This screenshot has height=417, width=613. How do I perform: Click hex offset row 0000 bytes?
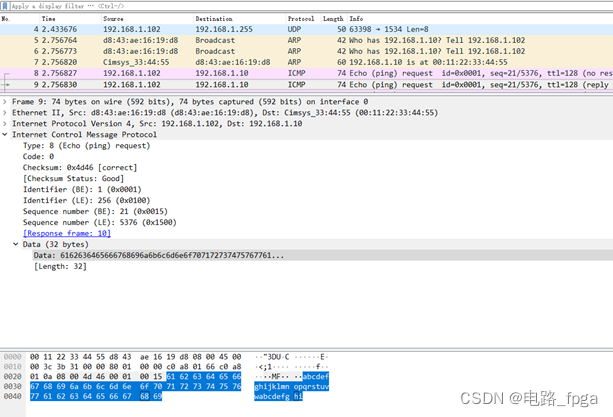pos(135,357)
